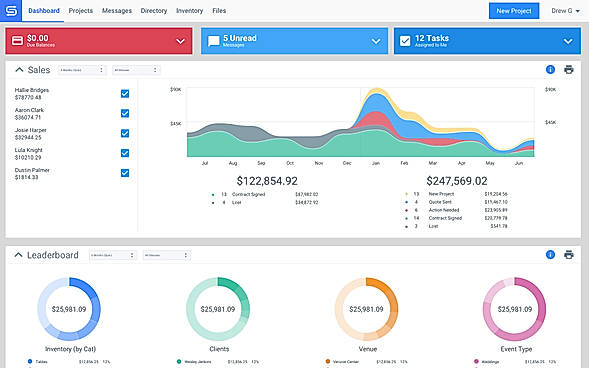Click the app logo in the top corner

[11, 11]
